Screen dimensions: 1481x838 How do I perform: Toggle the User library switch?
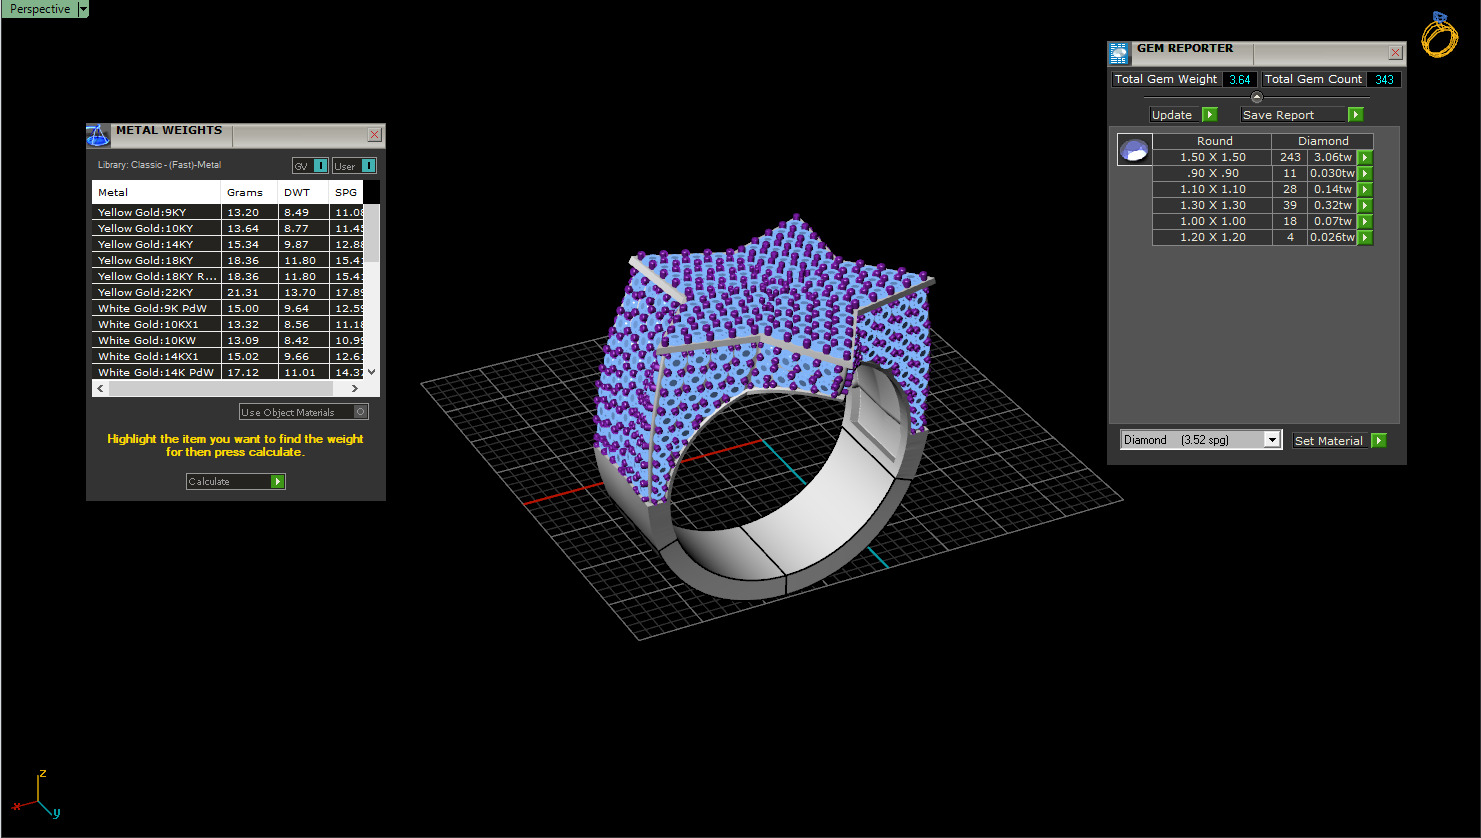[x=355, y=166]
